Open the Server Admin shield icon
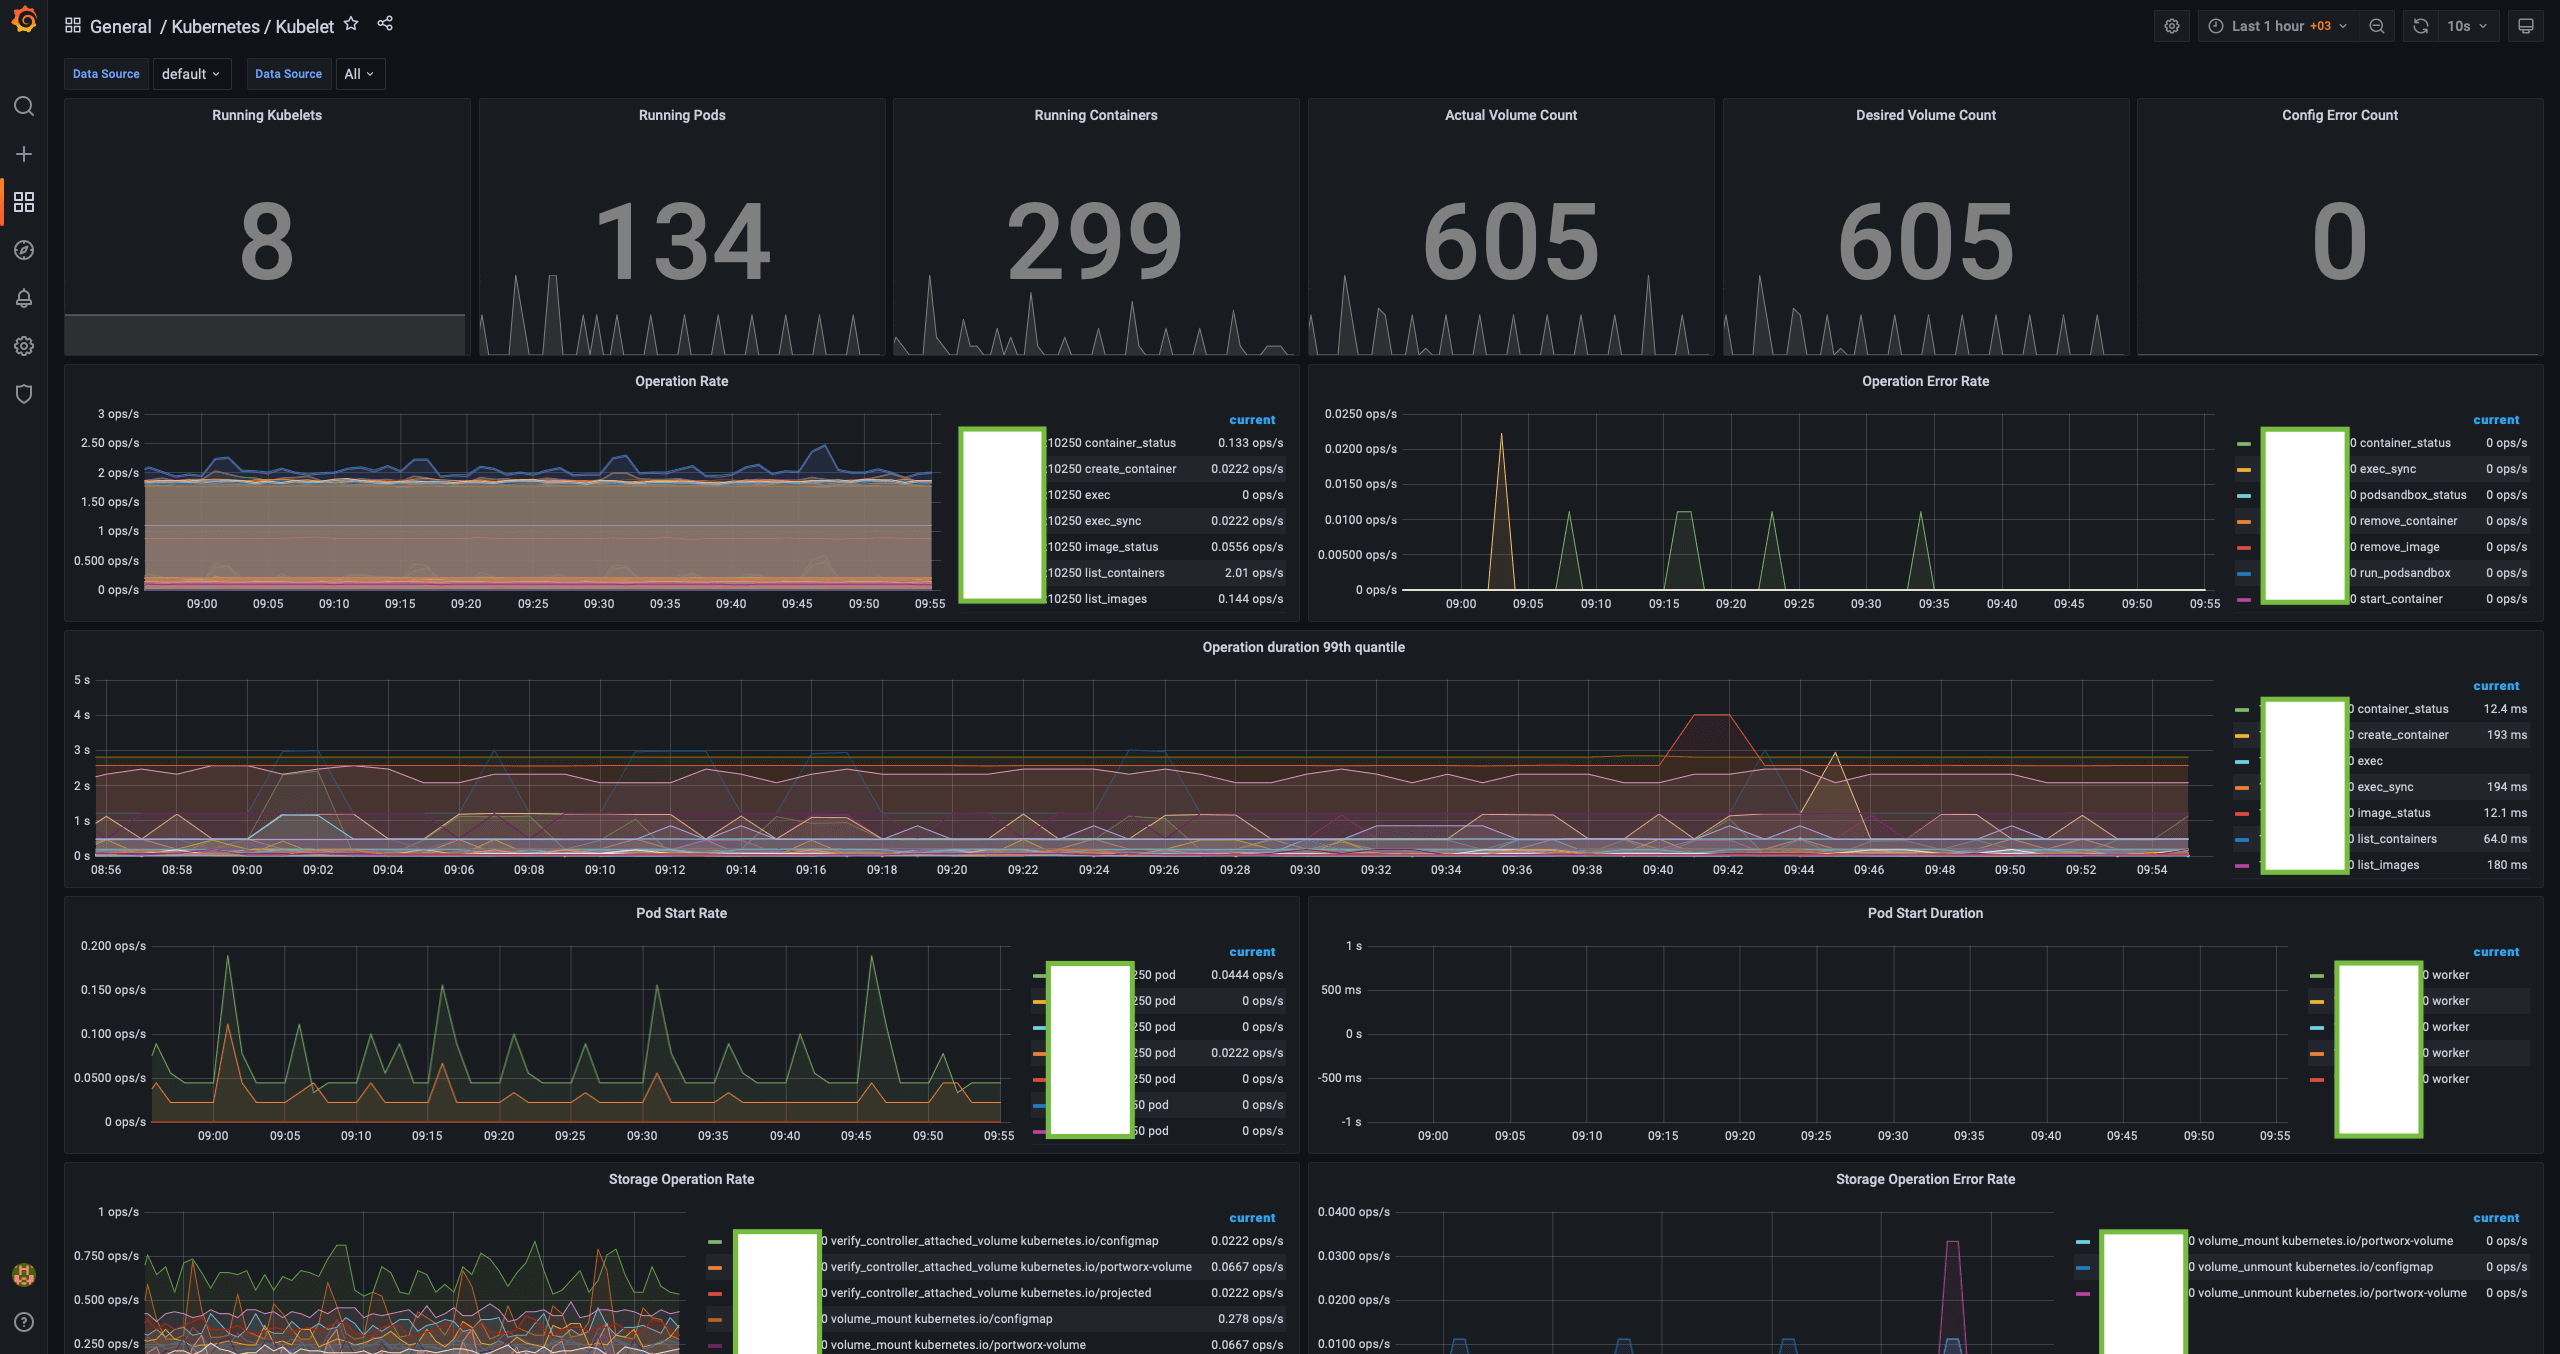Screen dimensions: 2560x1354 (x=24, y=394)
